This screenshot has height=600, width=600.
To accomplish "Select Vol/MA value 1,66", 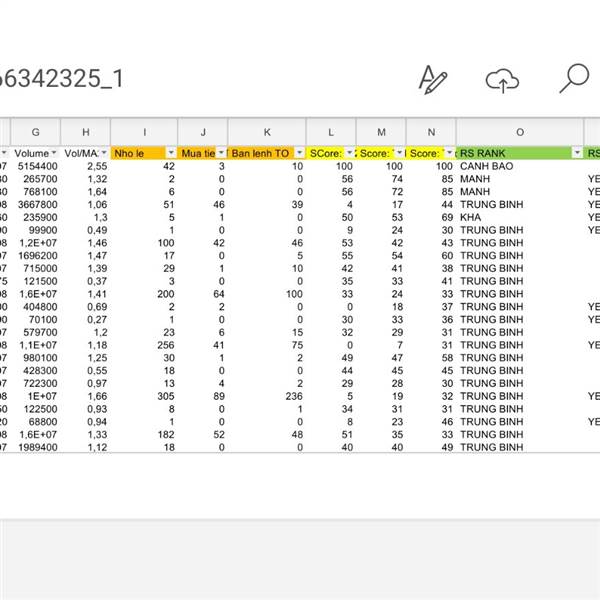I will (x=86, y=396).
